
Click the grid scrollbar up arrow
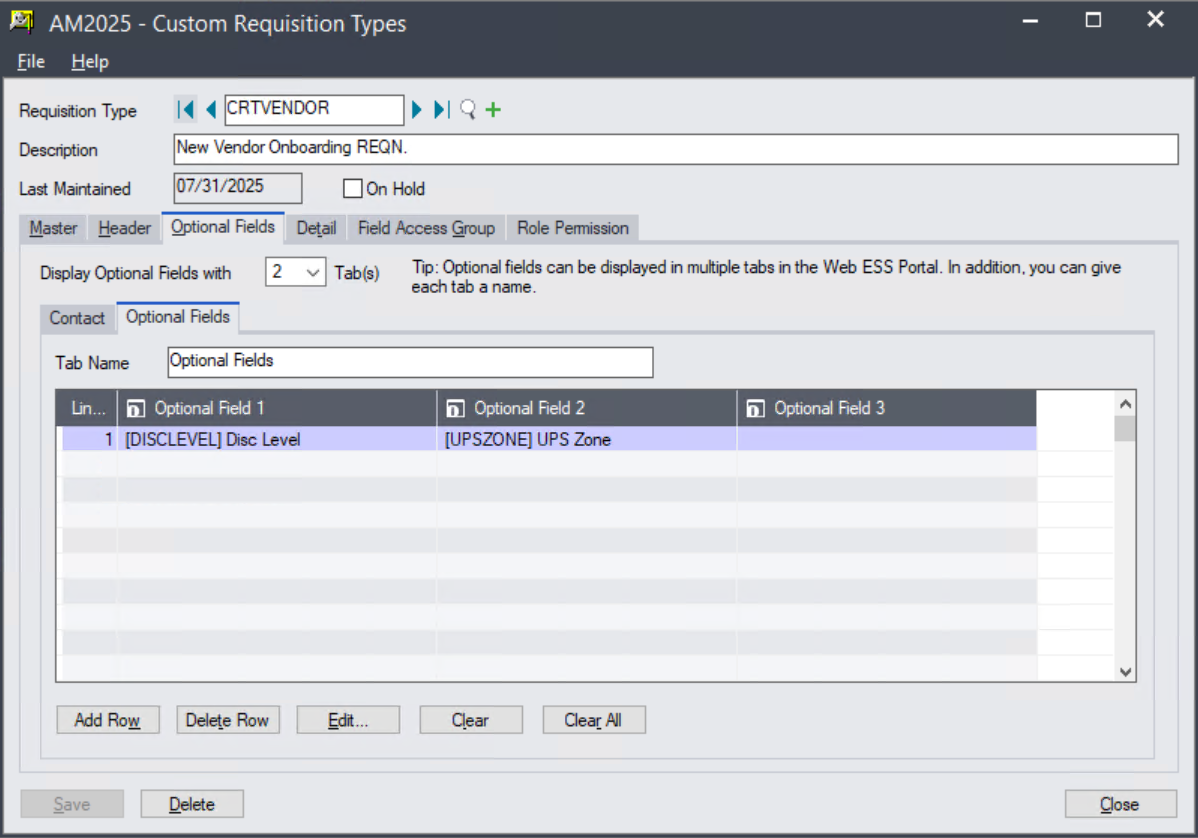(x=1125, y=403)
